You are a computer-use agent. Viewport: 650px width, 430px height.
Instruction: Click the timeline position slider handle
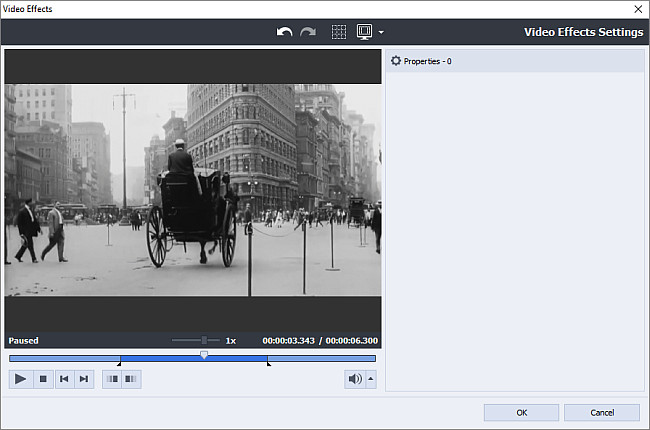pyautogui.click(x=204, y=355)
